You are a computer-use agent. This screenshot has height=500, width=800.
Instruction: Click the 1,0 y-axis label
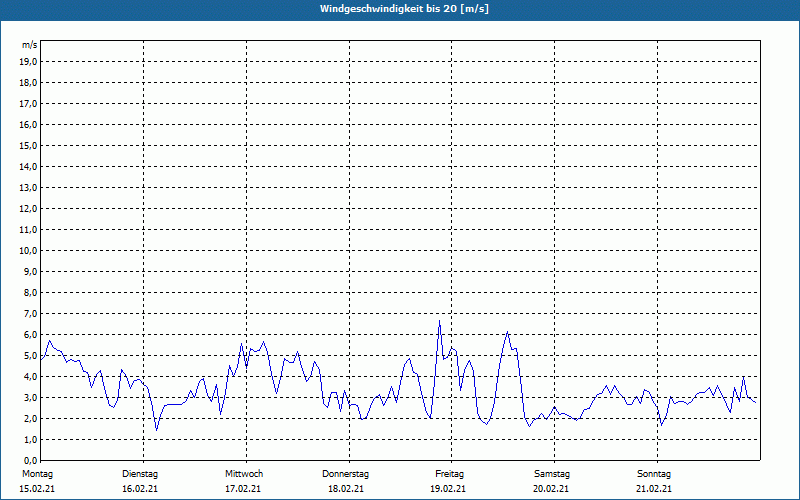click(x=30, y=439)
